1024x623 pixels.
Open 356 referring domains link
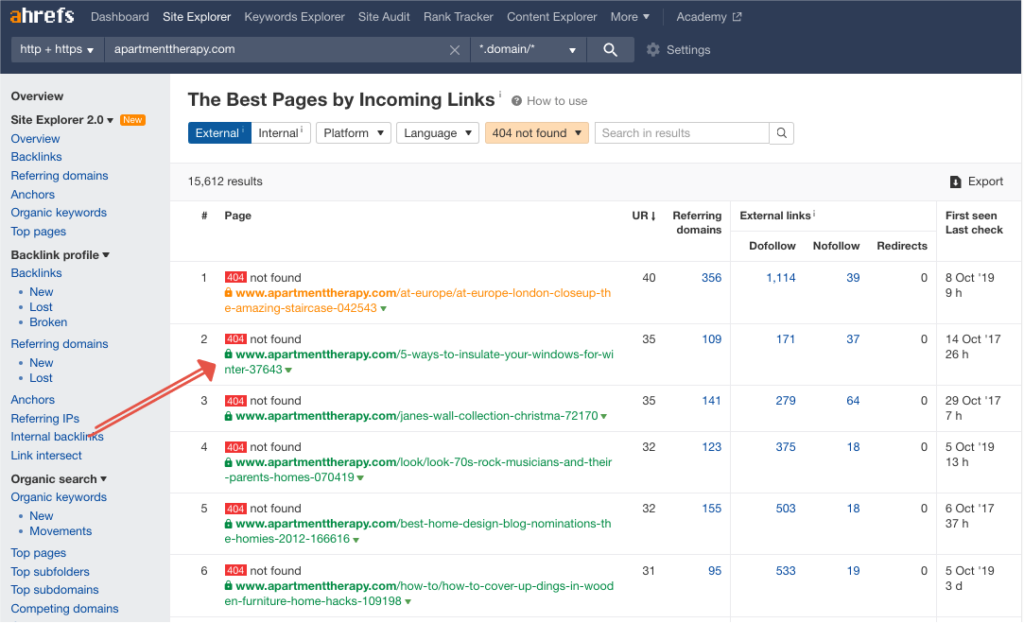(x=711, y=278)
